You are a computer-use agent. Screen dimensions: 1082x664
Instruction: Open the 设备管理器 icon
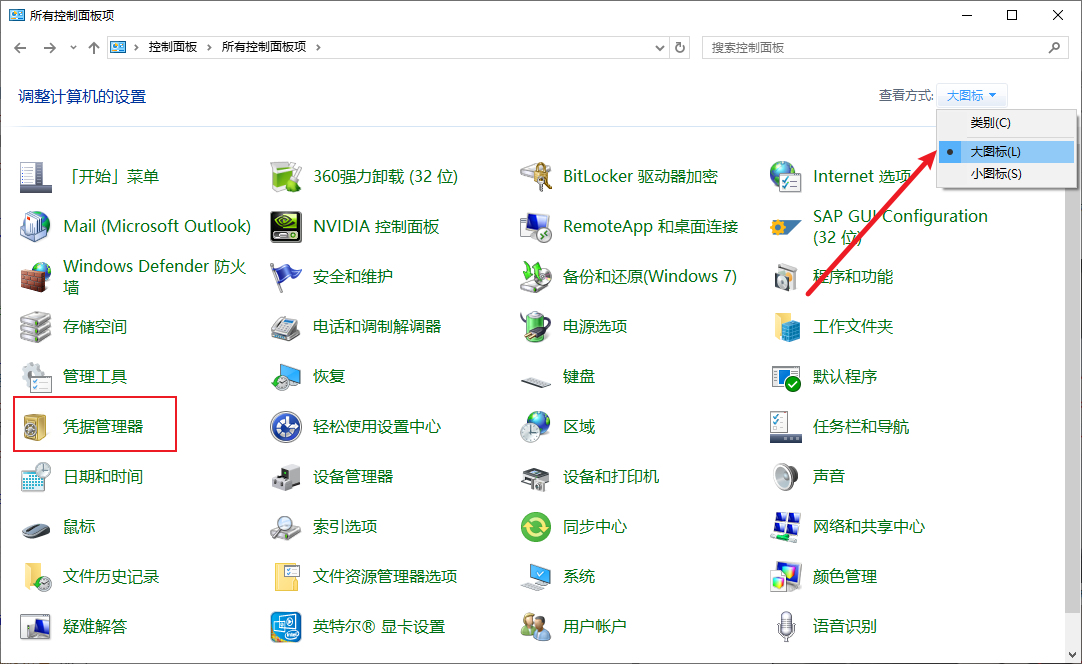coord(286,477)
